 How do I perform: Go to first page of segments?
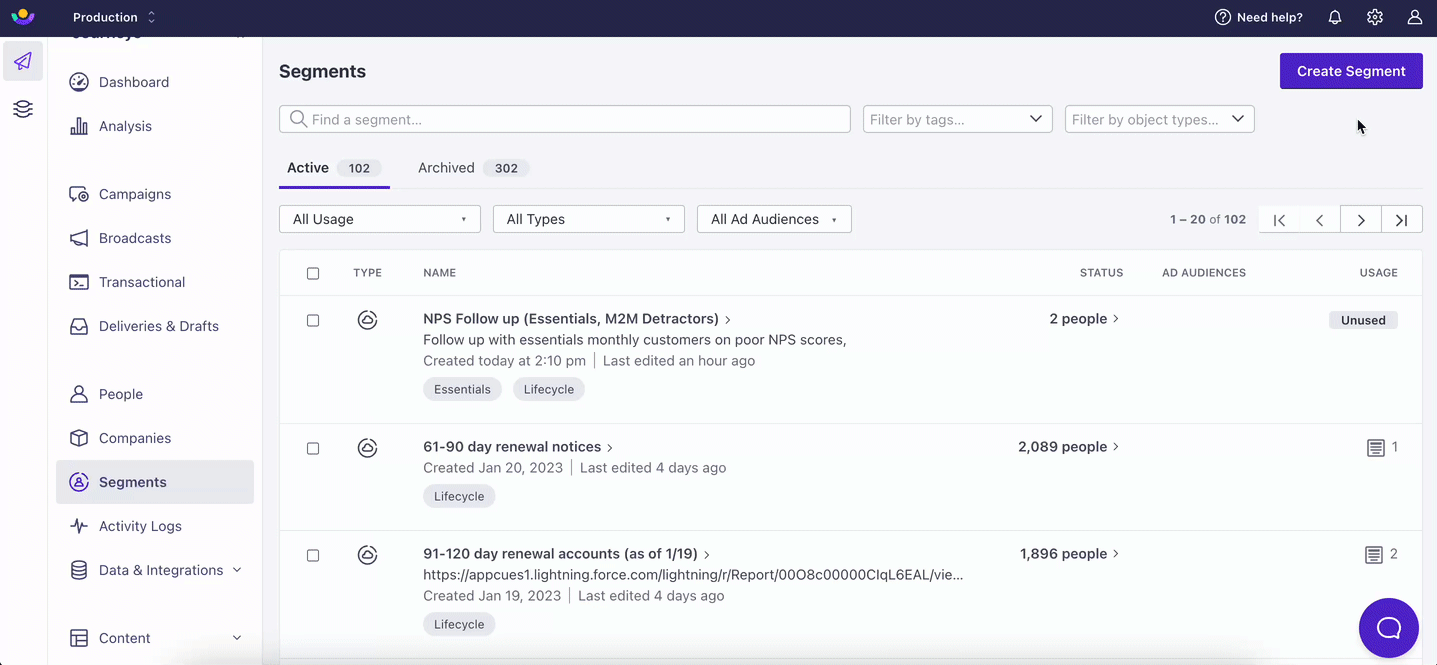coord(1280,220)
